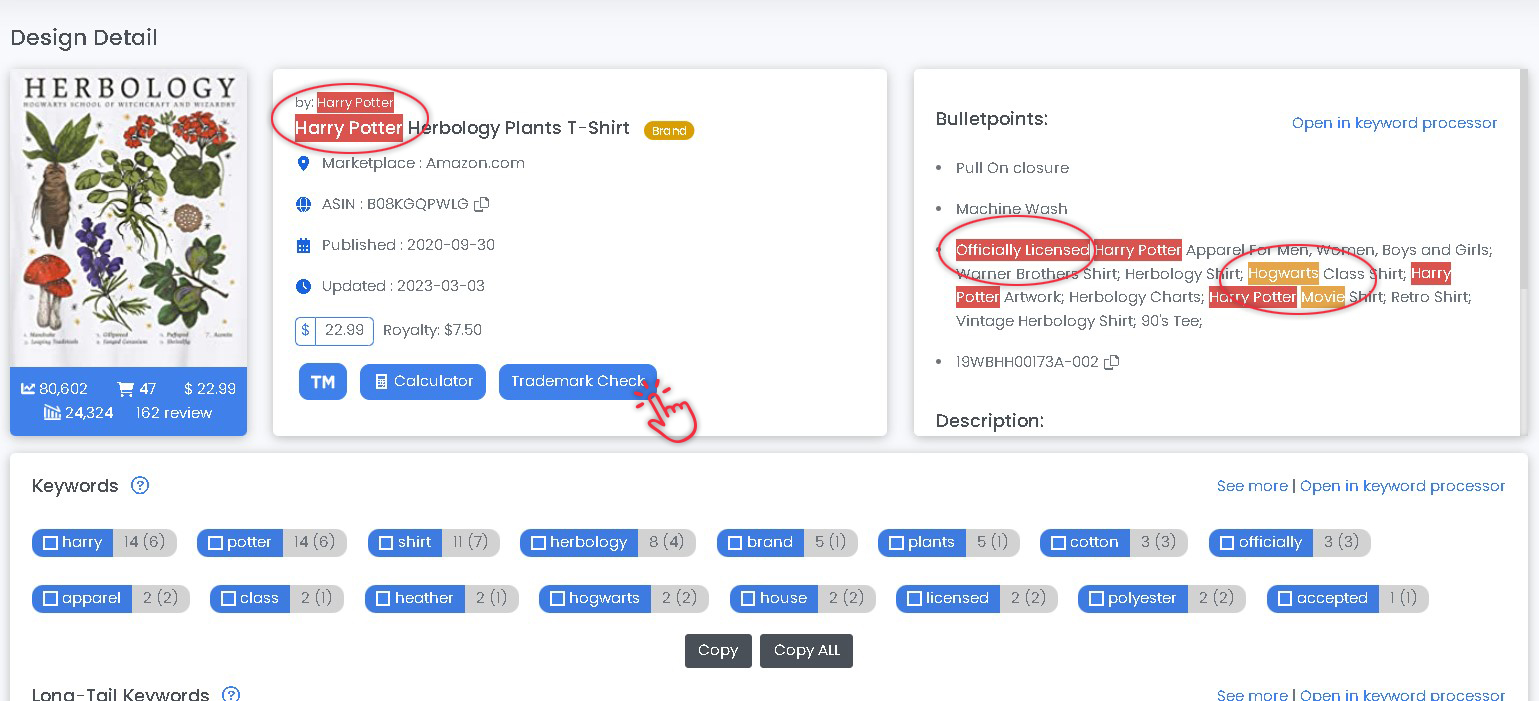Click the Copy ALL button
This screenshot has height=701, width=1539.
tap(806, 650)
